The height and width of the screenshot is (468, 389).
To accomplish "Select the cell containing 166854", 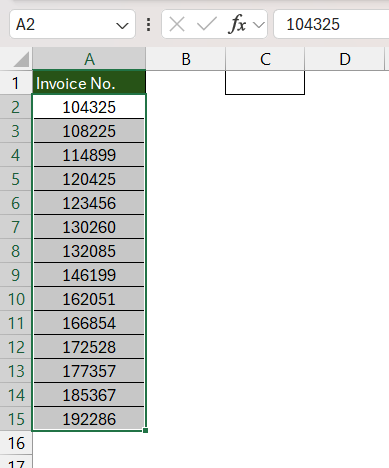I will click(89, 323).
